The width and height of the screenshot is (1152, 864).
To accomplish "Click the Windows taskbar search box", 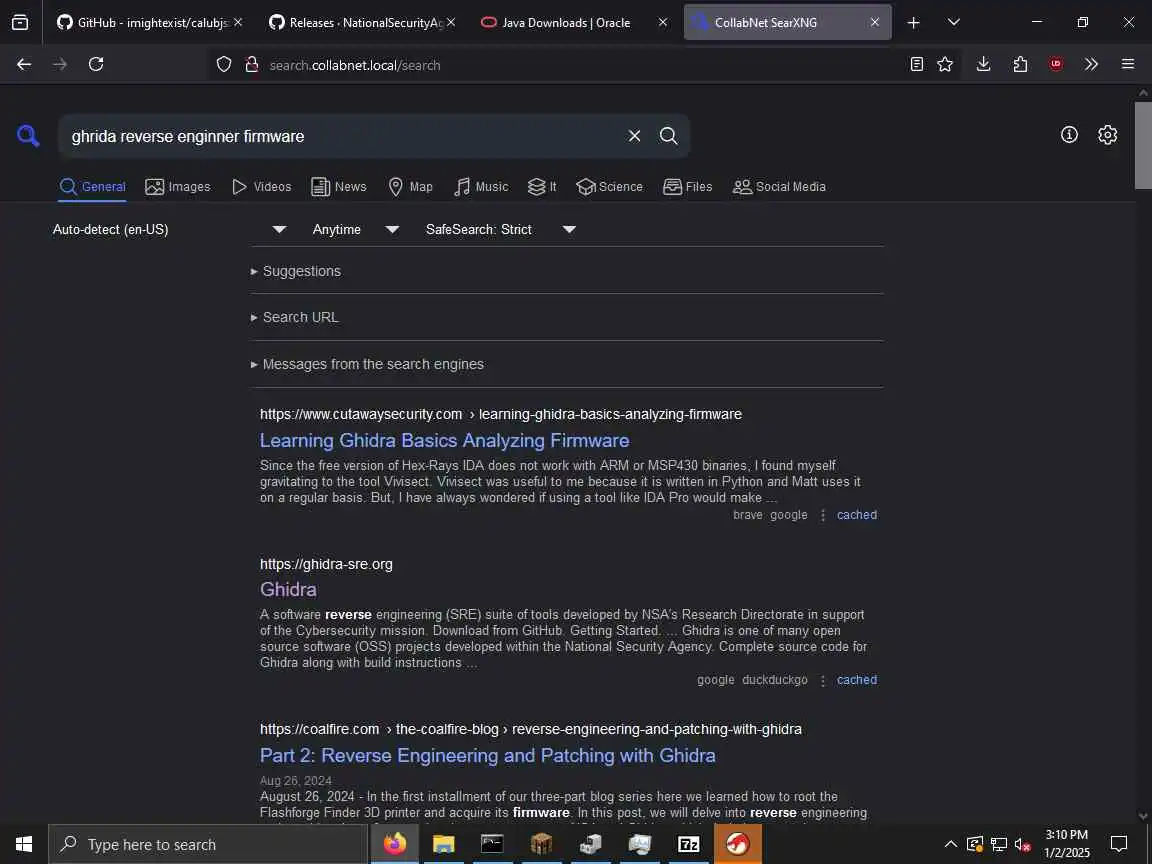I will point(208,844).
